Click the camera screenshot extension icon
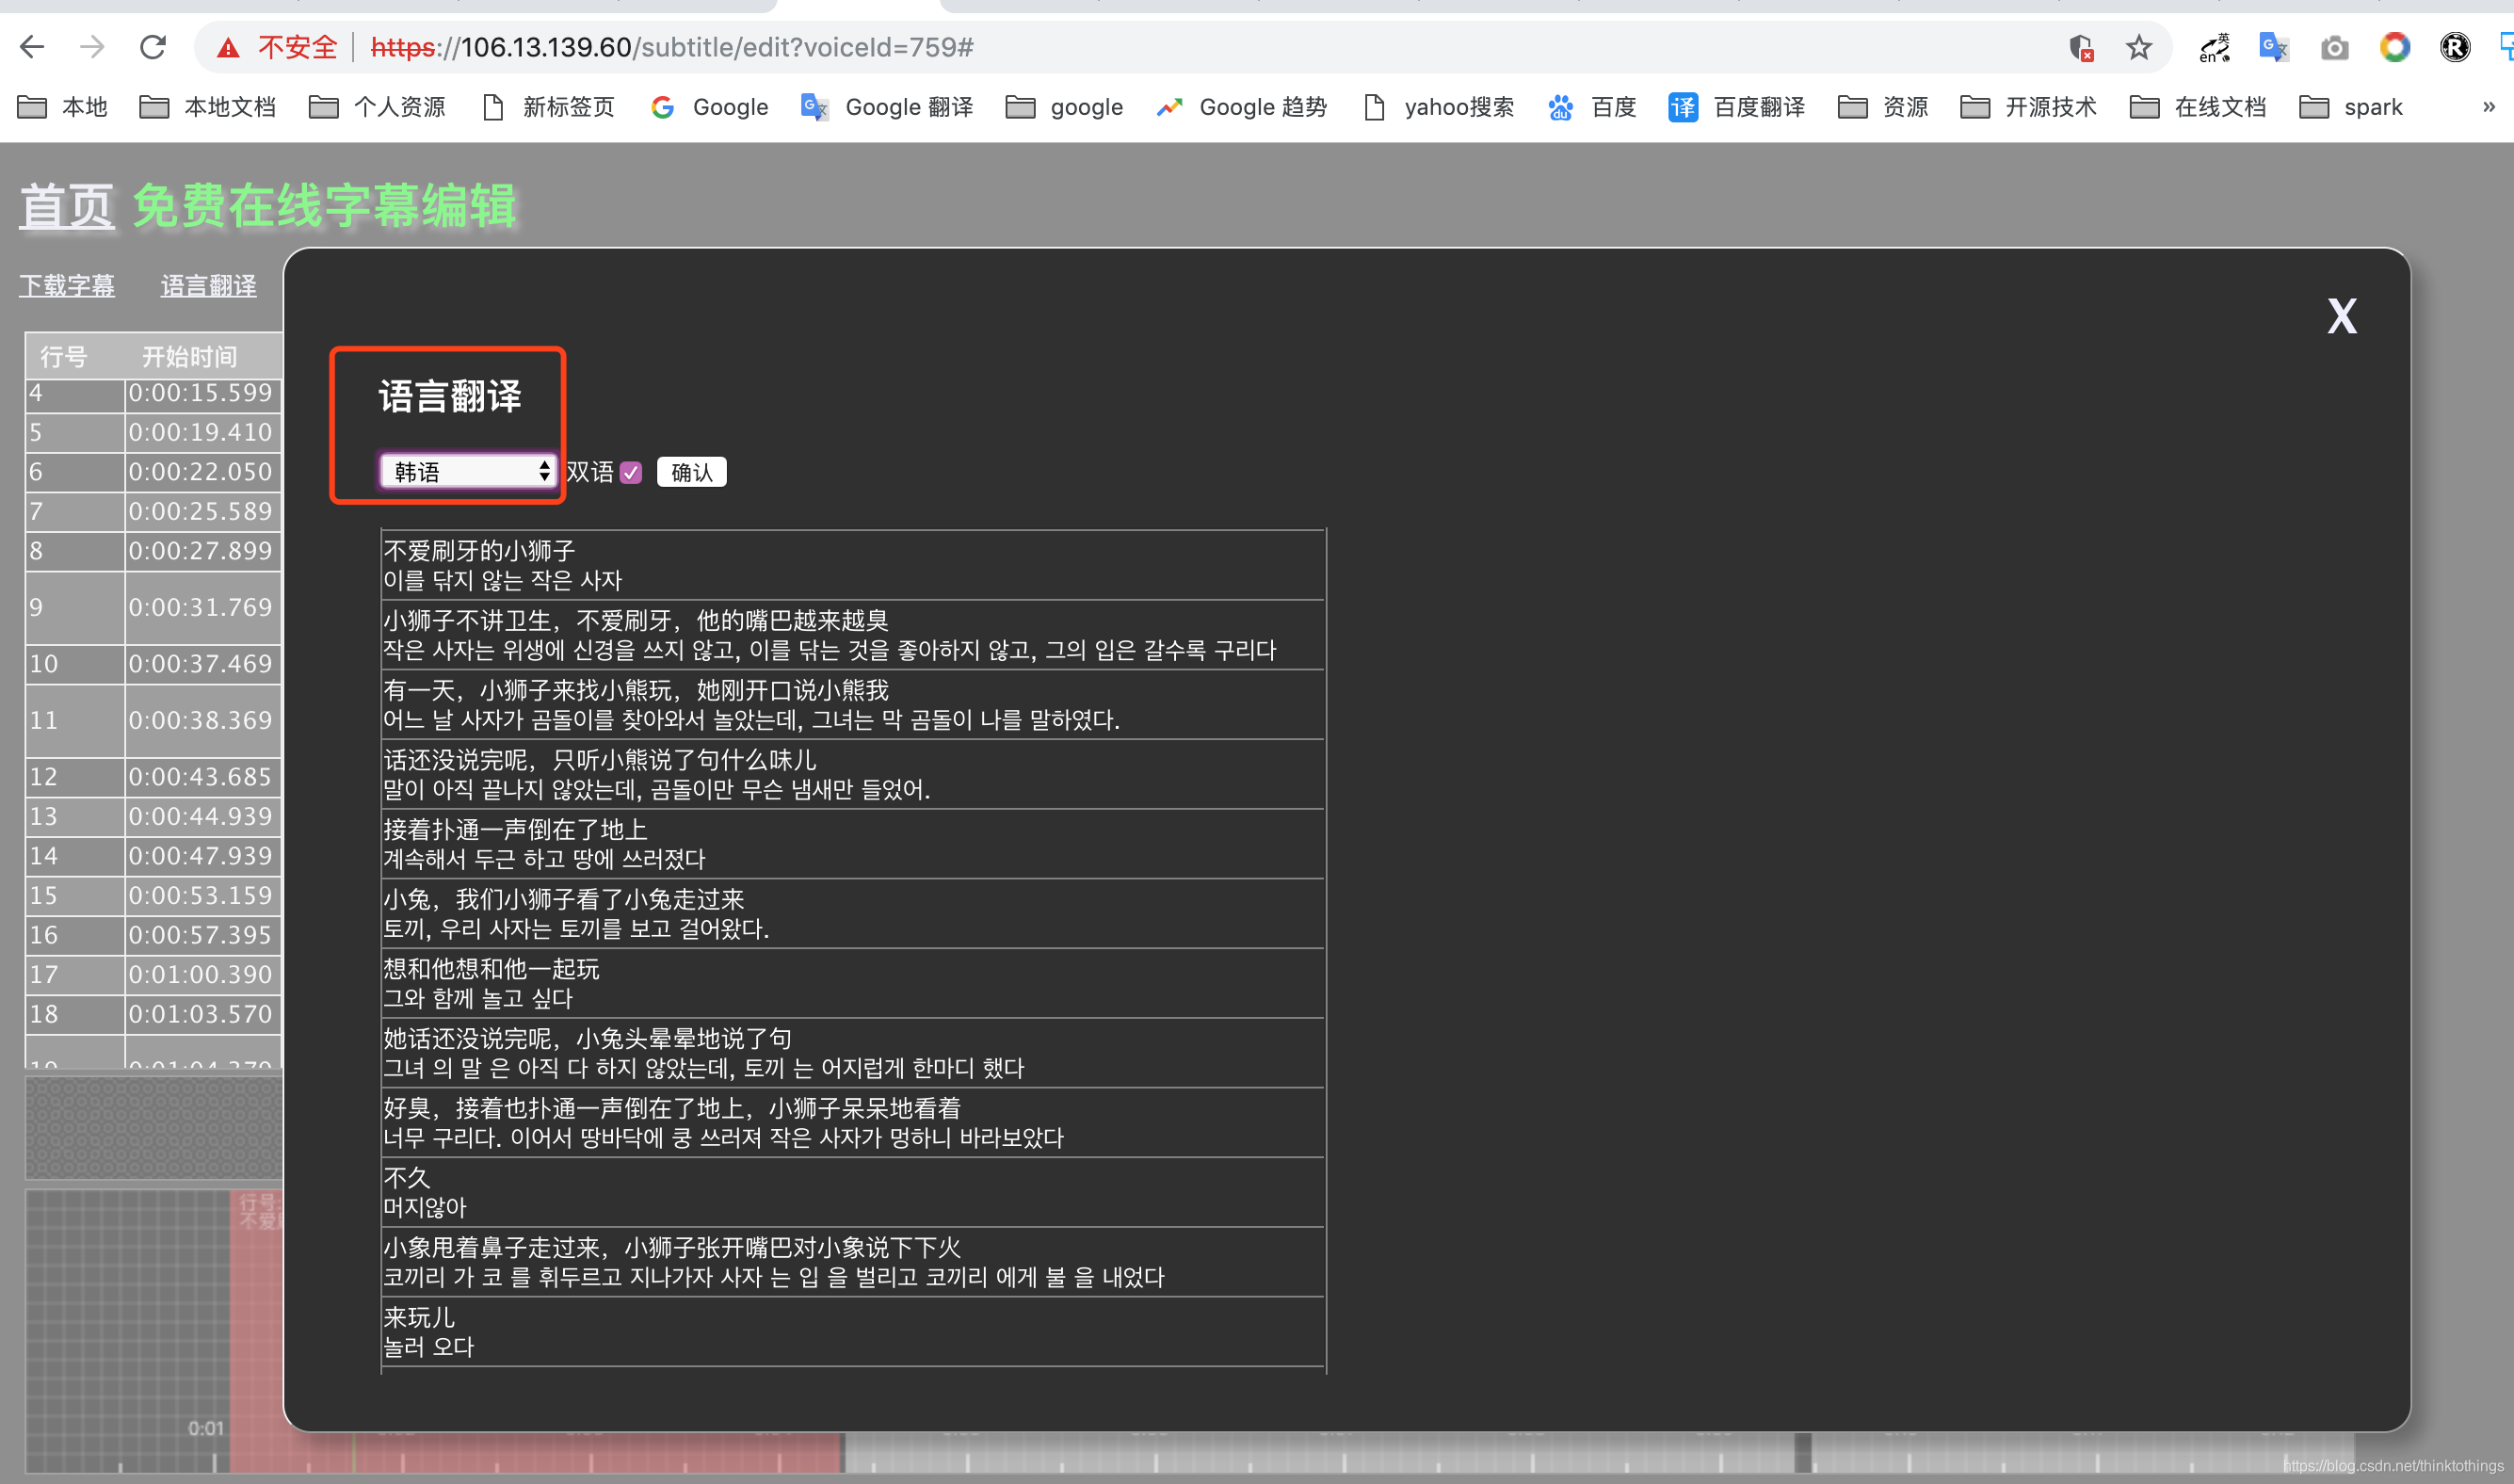2514x1484 pixels. [2334, 47]
